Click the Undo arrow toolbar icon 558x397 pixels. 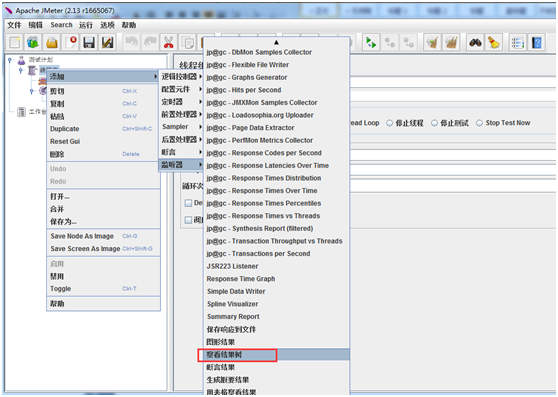131,43
